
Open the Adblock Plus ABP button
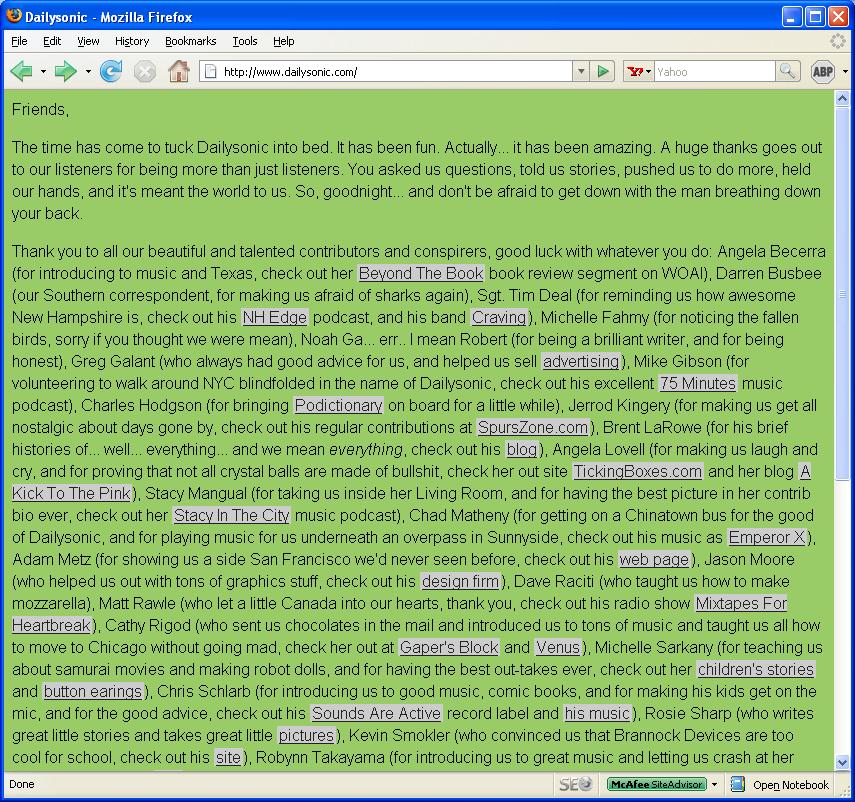tap(823, 71)
